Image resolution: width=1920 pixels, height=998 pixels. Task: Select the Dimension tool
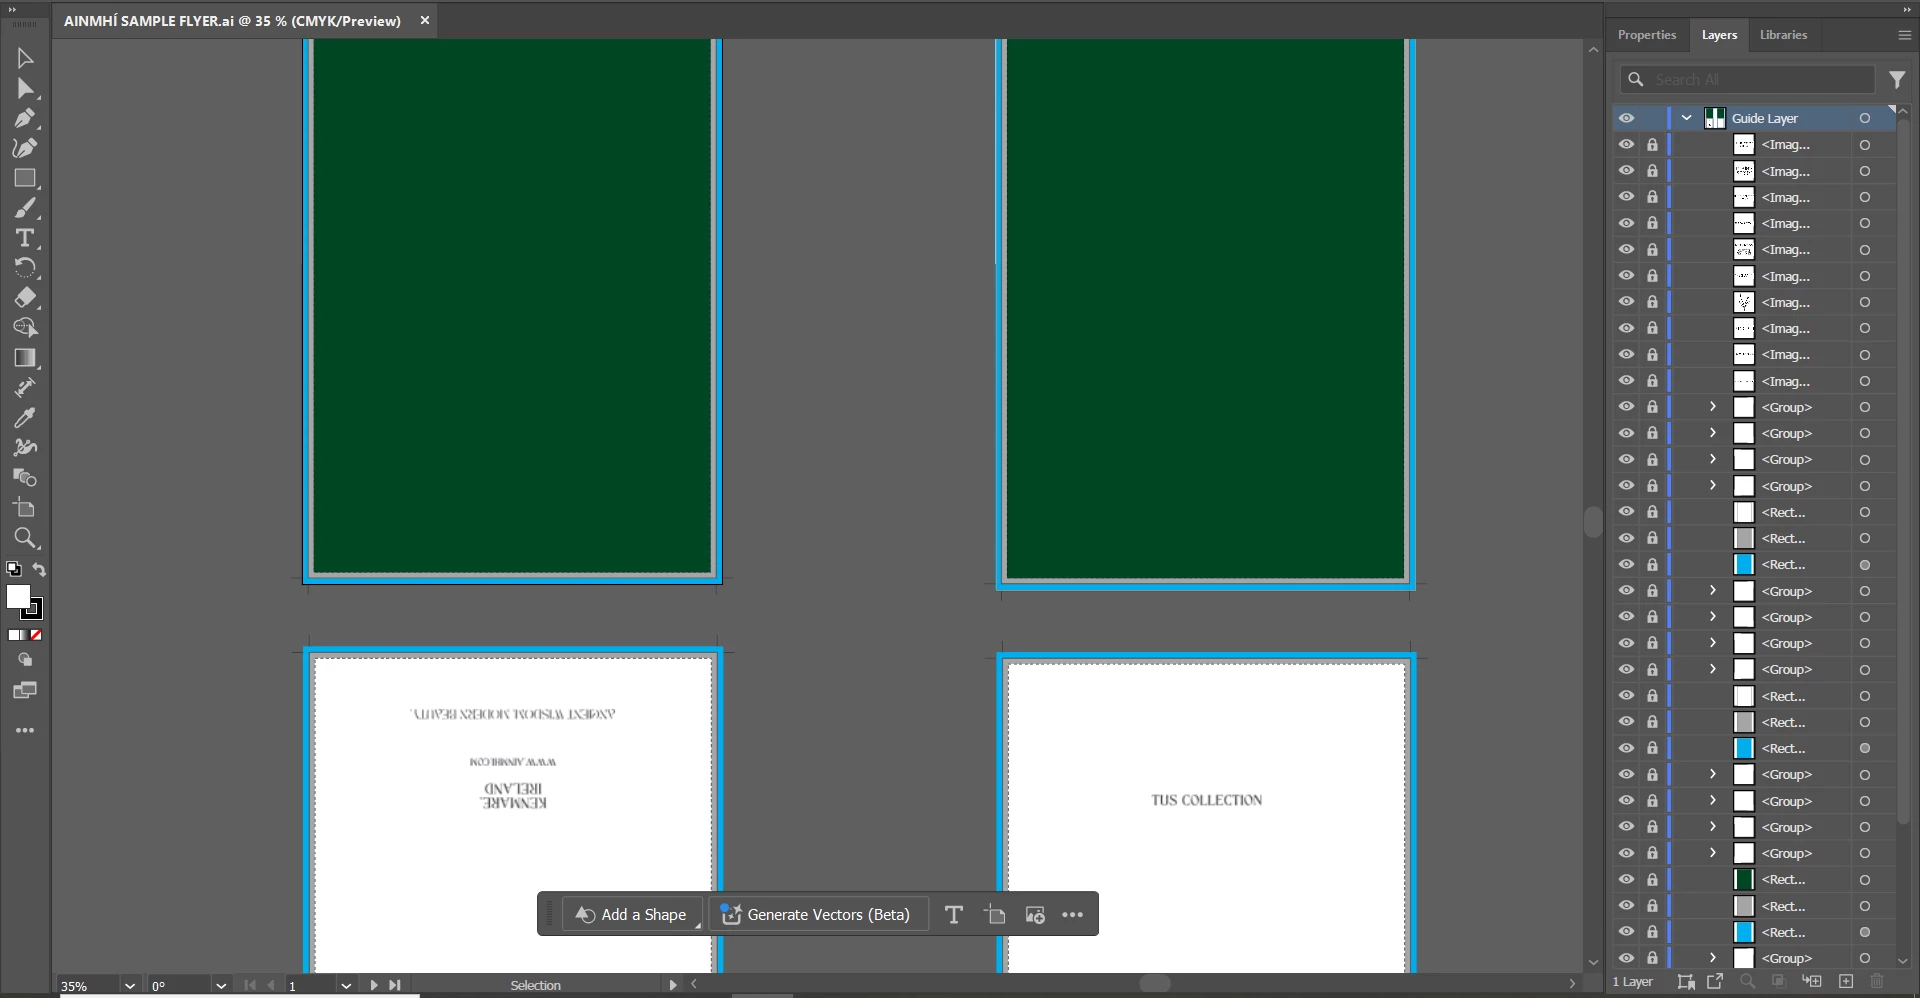pyautogui.click(x=25, y=388)
